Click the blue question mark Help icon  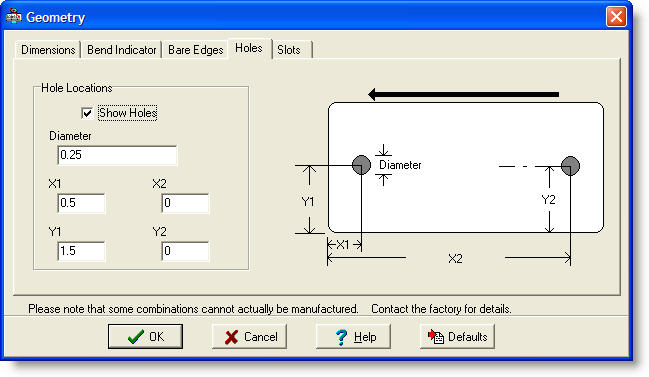click(341, 337)
